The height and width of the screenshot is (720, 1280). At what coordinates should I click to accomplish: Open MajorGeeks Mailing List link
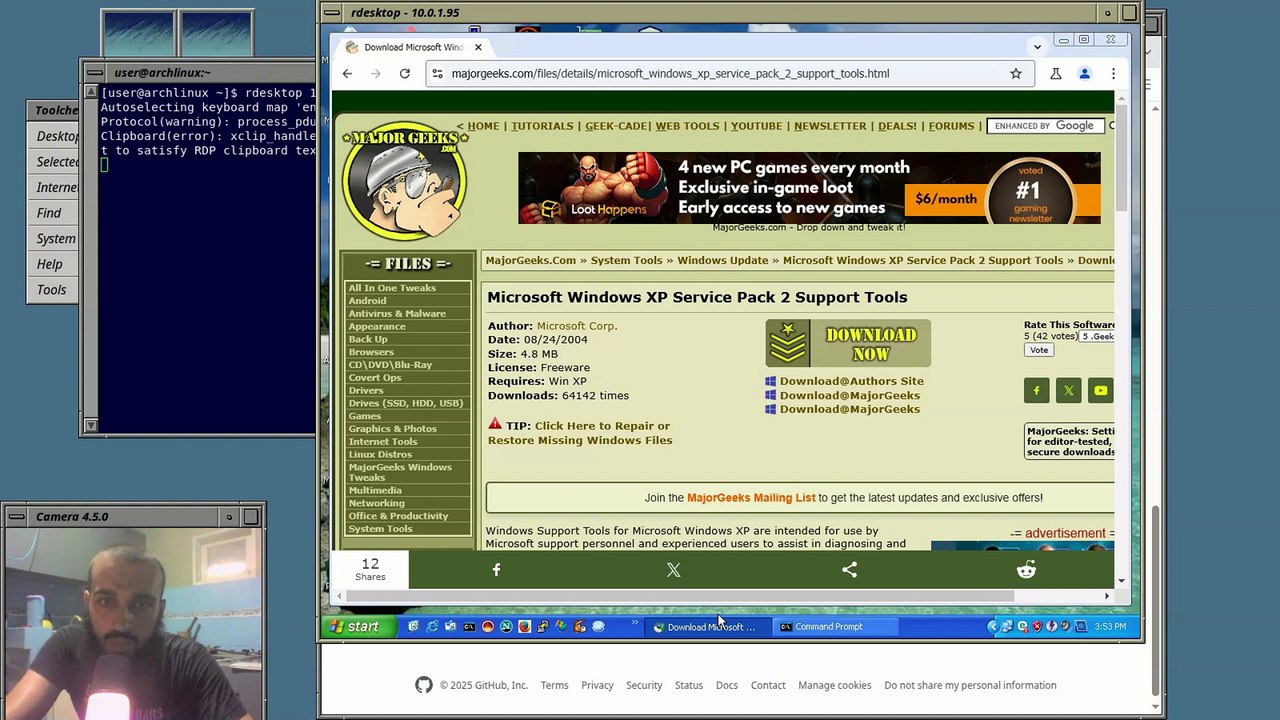tap(751, 498)
